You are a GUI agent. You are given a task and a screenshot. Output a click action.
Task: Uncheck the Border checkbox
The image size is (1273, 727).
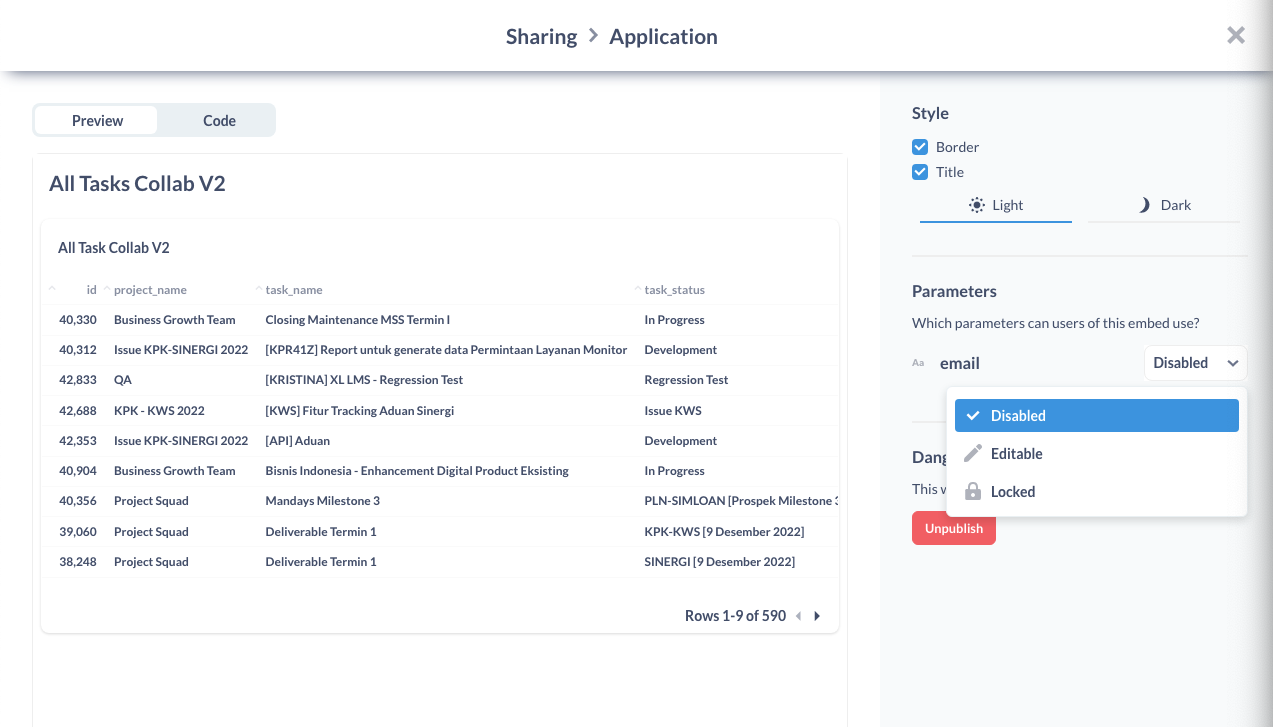(920, 147)
